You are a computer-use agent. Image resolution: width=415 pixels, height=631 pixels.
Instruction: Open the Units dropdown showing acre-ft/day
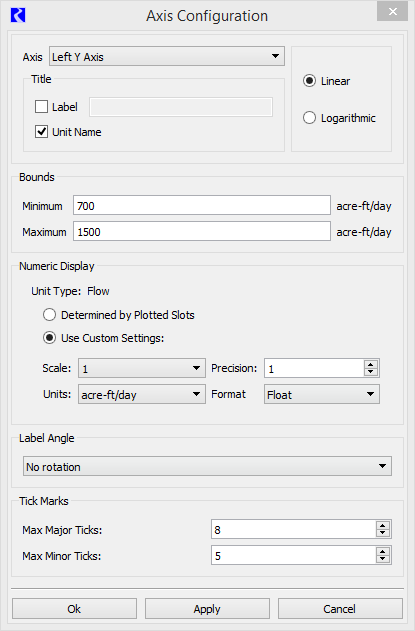[x=142, y=394]
